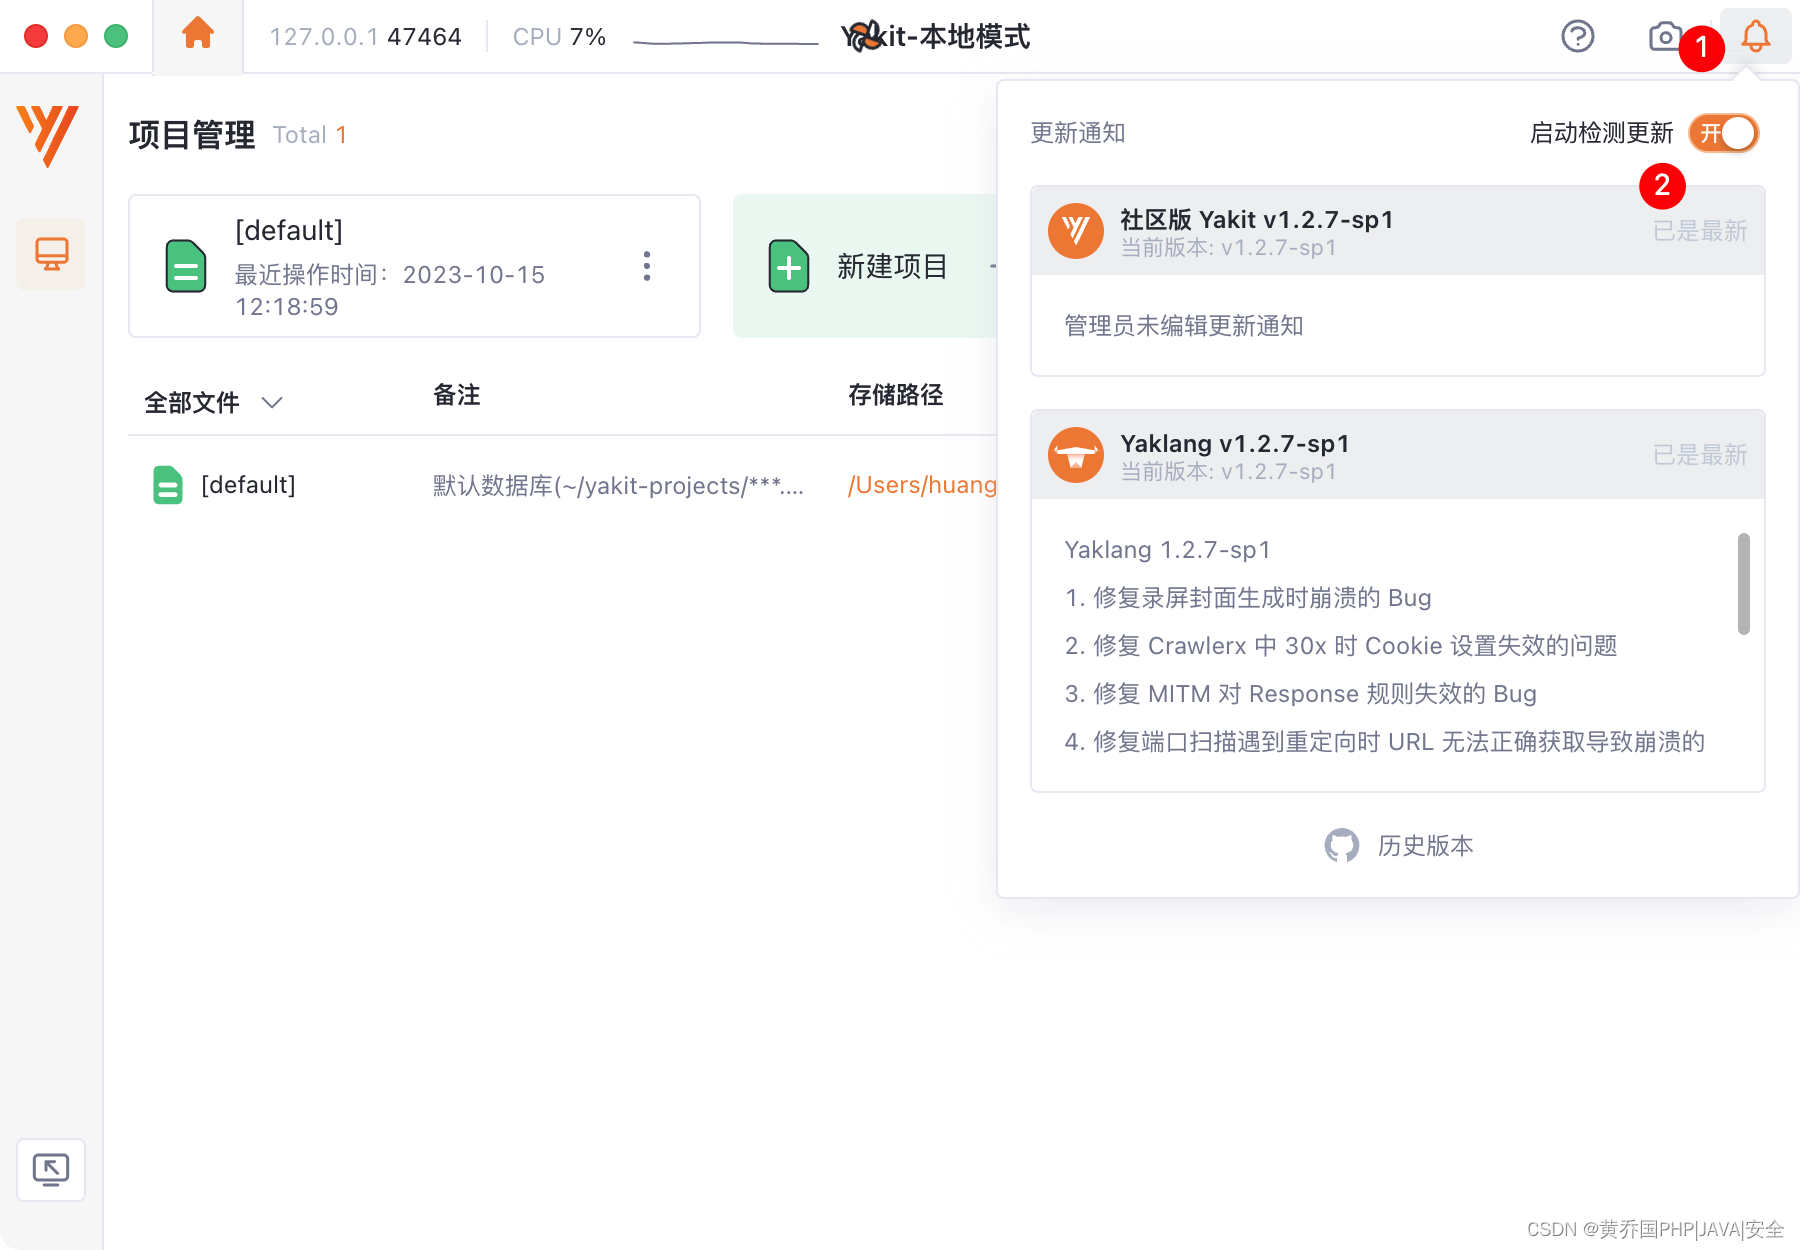1800x1250 pixels.
Task: Click the CPU 7% indicator
Action: [x=559, y=37]
